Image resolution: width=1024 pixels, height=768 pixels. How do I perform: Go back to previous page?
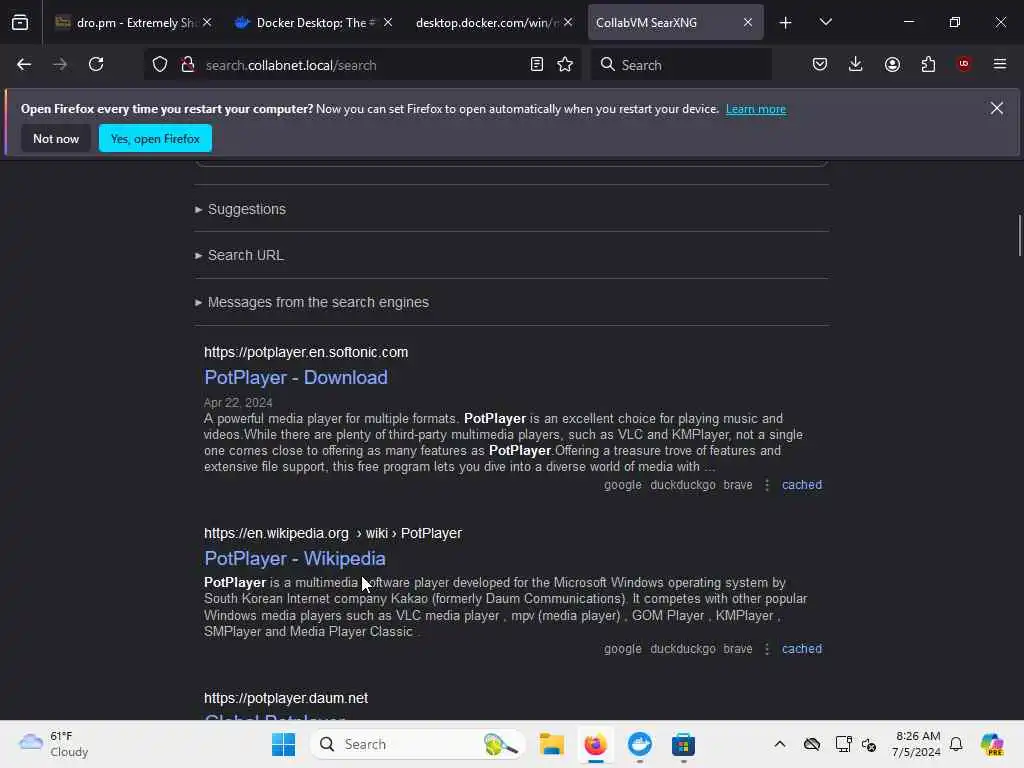click(24, 64)
